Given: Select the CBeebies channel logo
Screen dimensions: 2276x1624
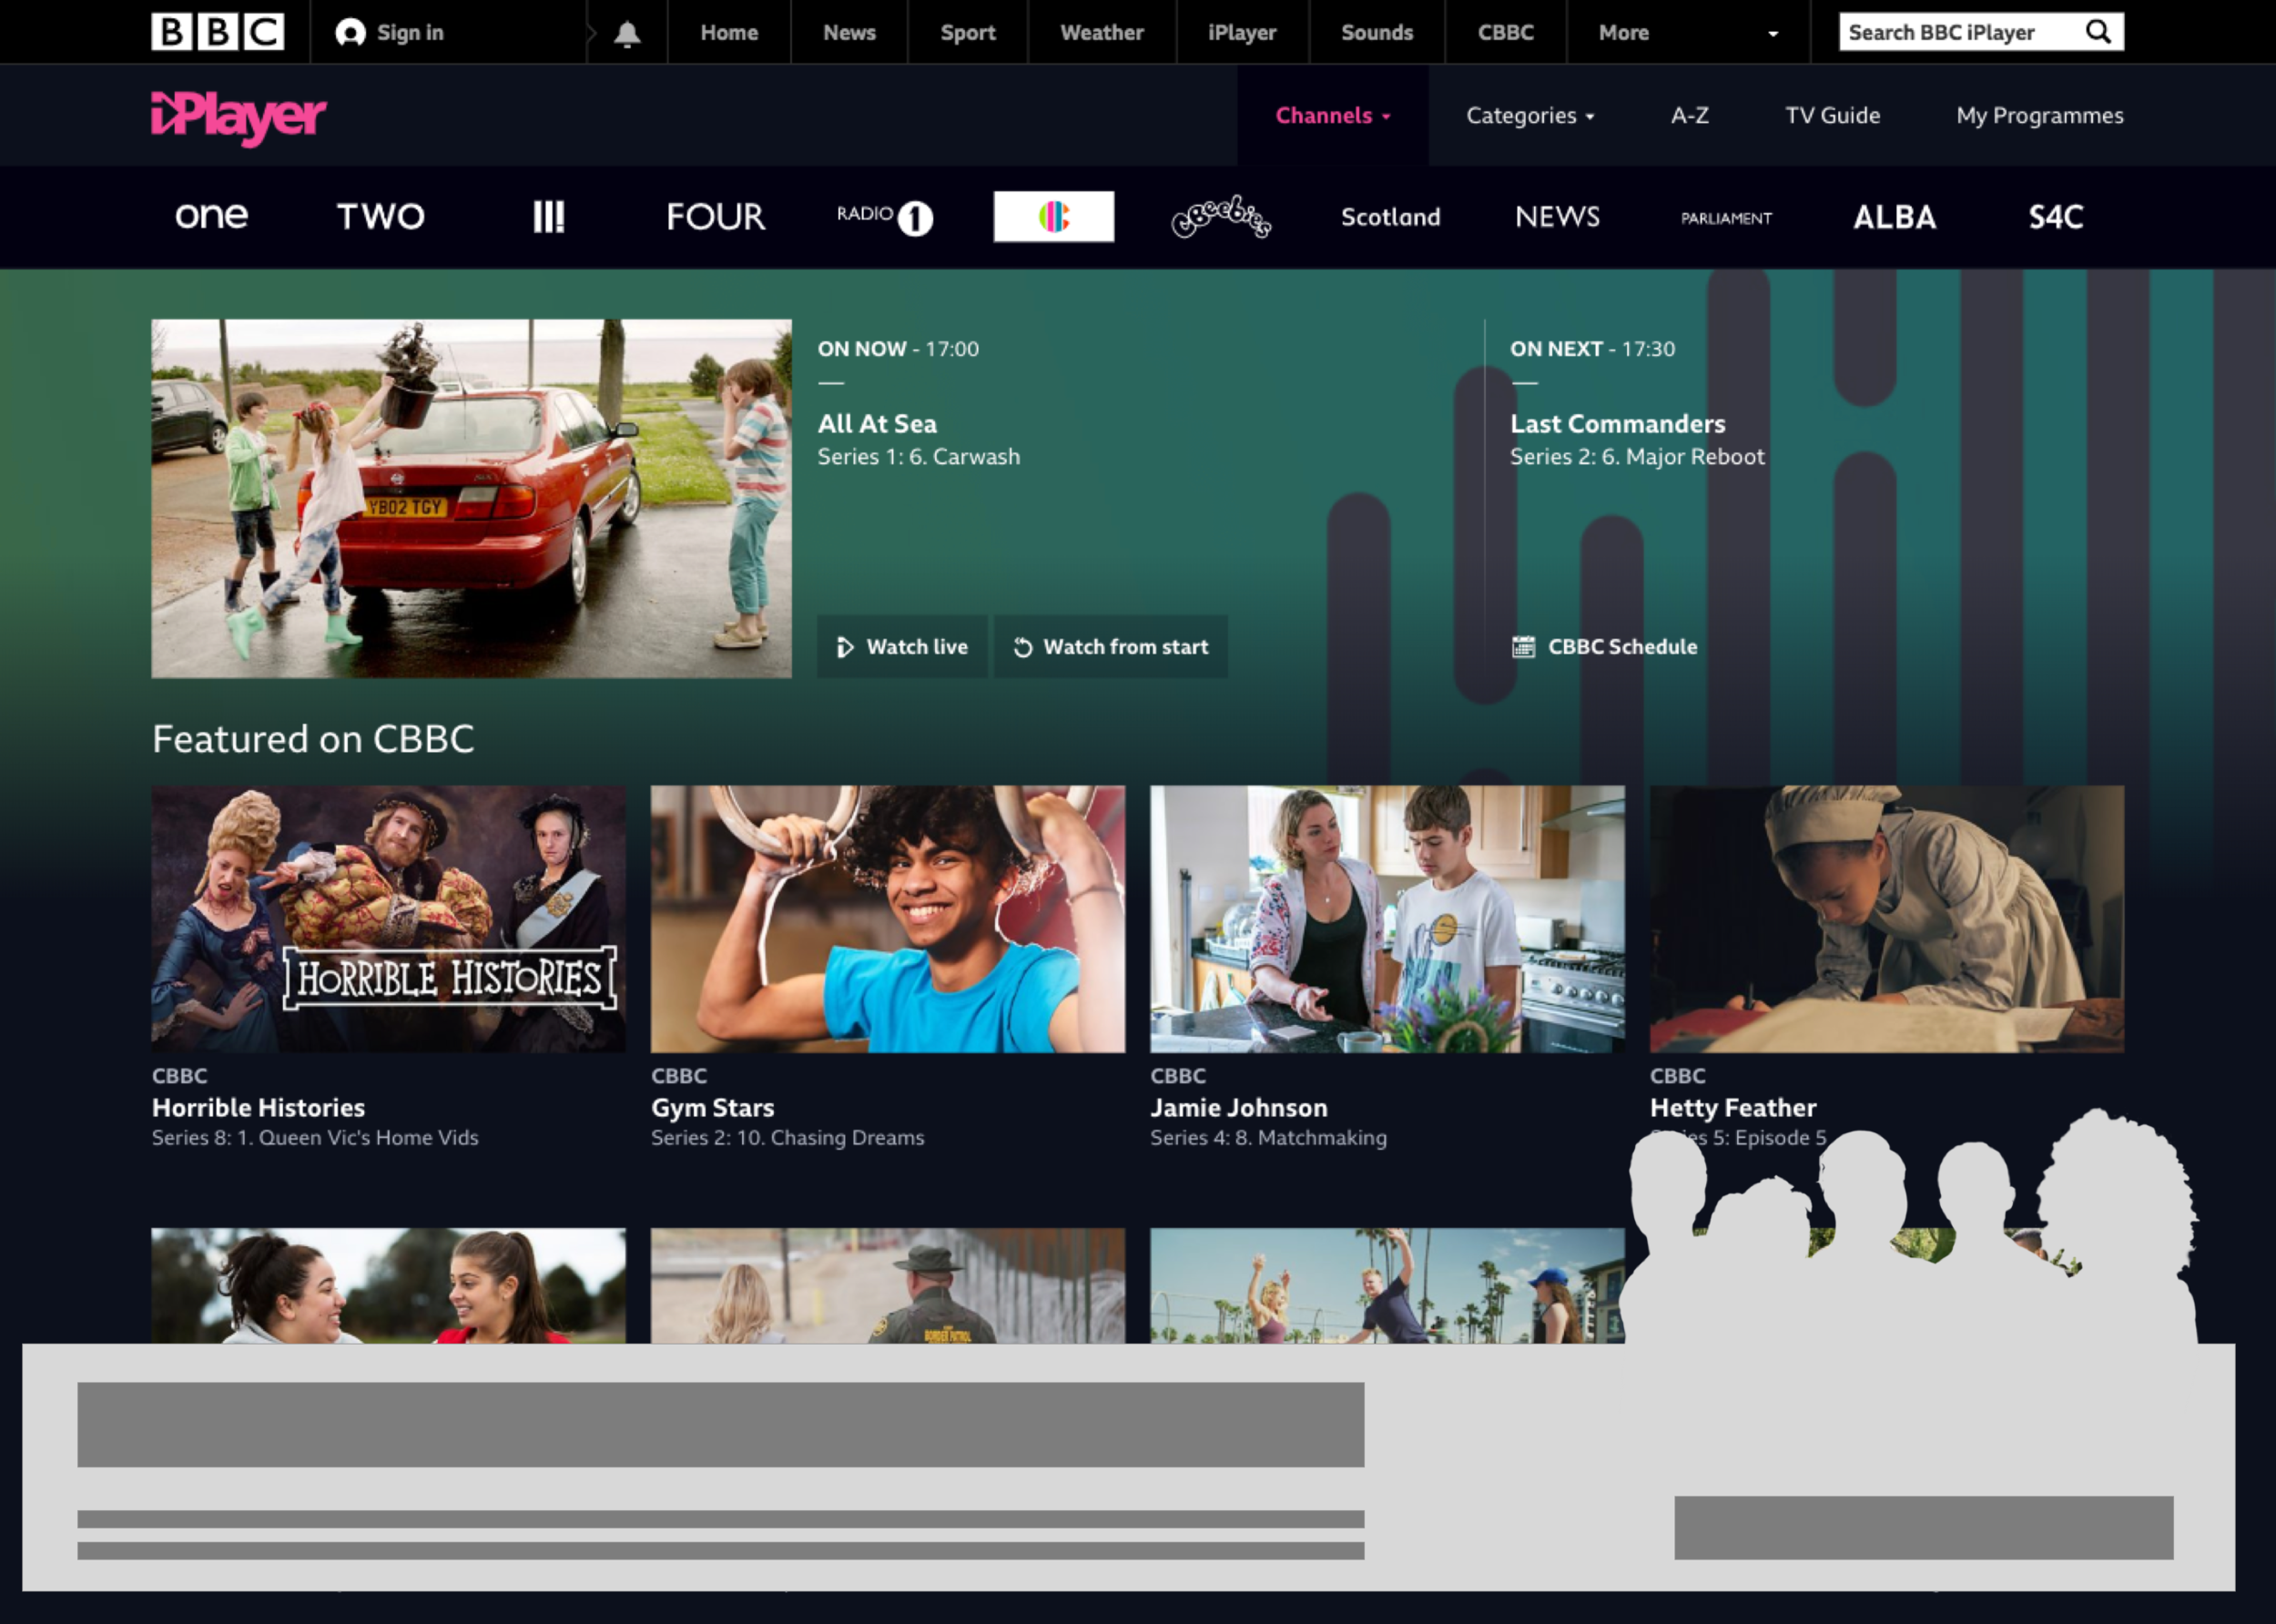Looking at the screenshot, I should click(1221, 216).
